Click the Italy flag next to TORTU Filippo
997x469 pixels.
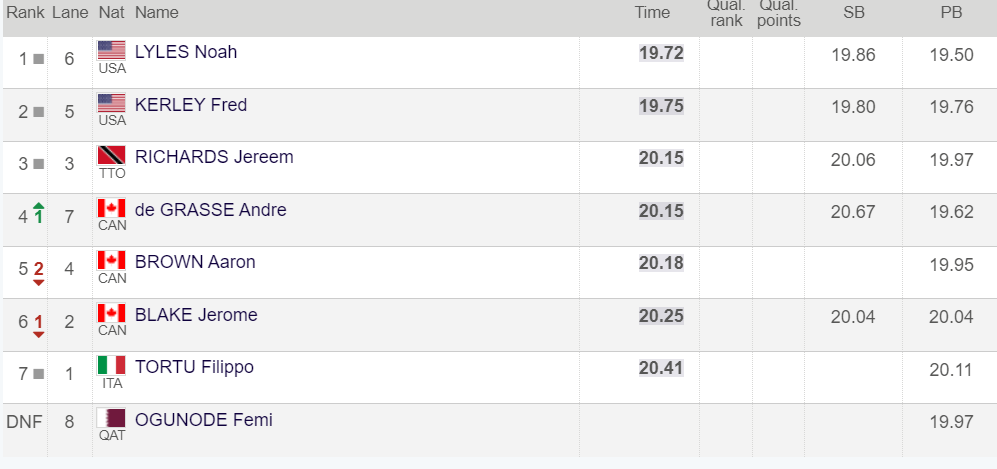[x=111, y=365]
